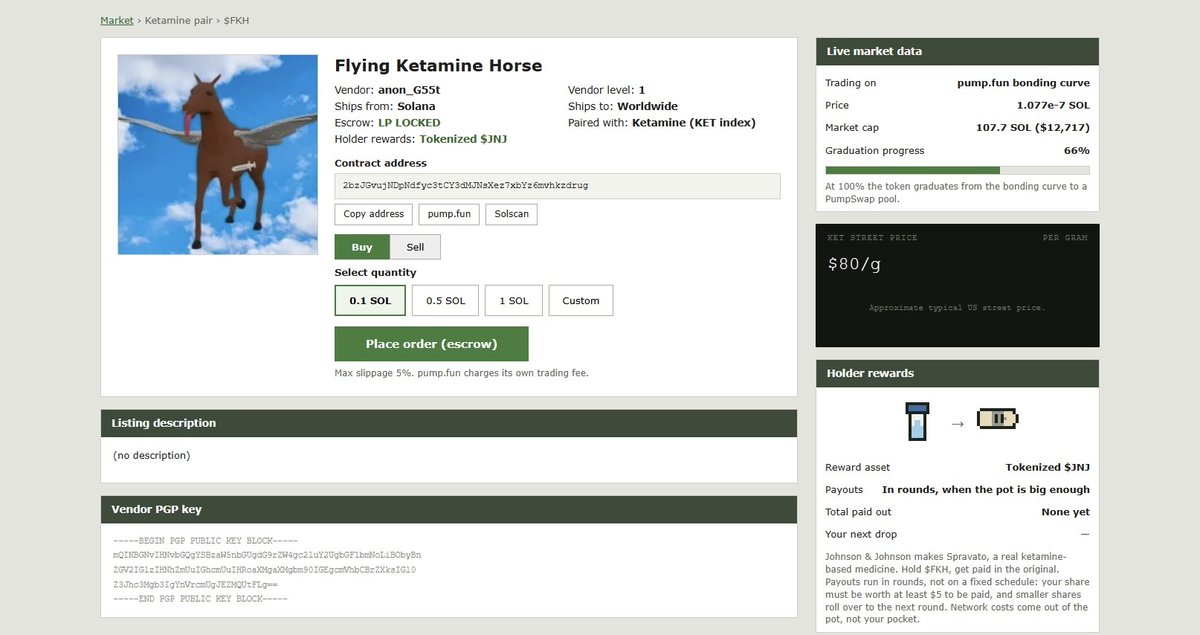This screenshot has width=1200, height=635.
Task: Click the price 1.077e-7 SOL value
Action: click(x=1053, y=105)
